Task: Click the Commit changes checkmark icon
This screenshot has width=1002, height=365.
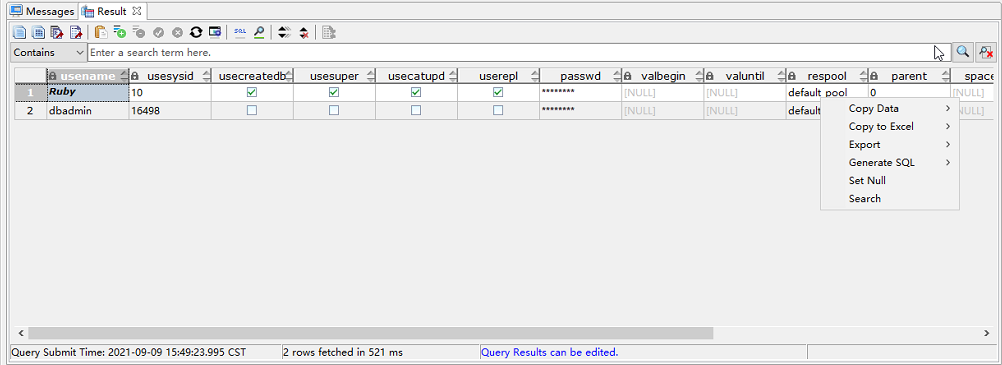Action: tap(158, 32)
